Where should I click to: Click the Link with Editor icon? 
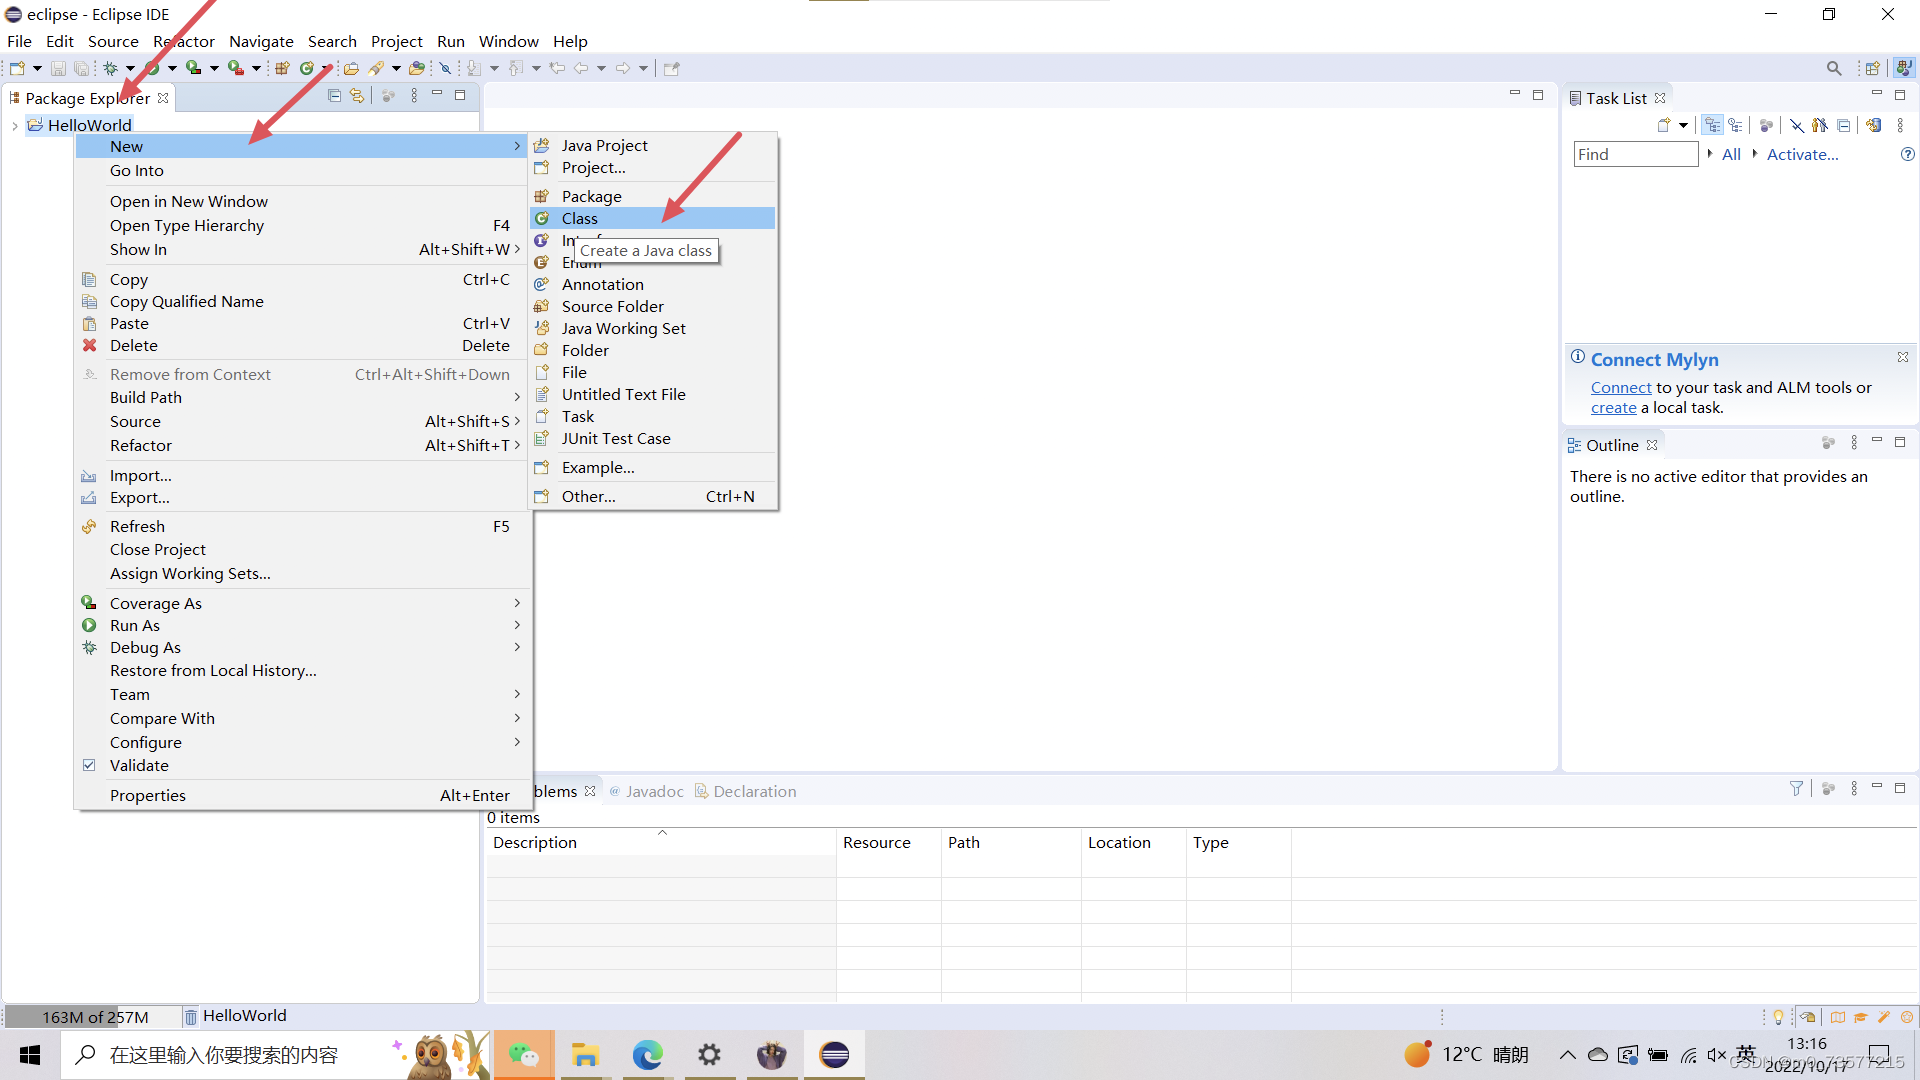coord(357,95)
